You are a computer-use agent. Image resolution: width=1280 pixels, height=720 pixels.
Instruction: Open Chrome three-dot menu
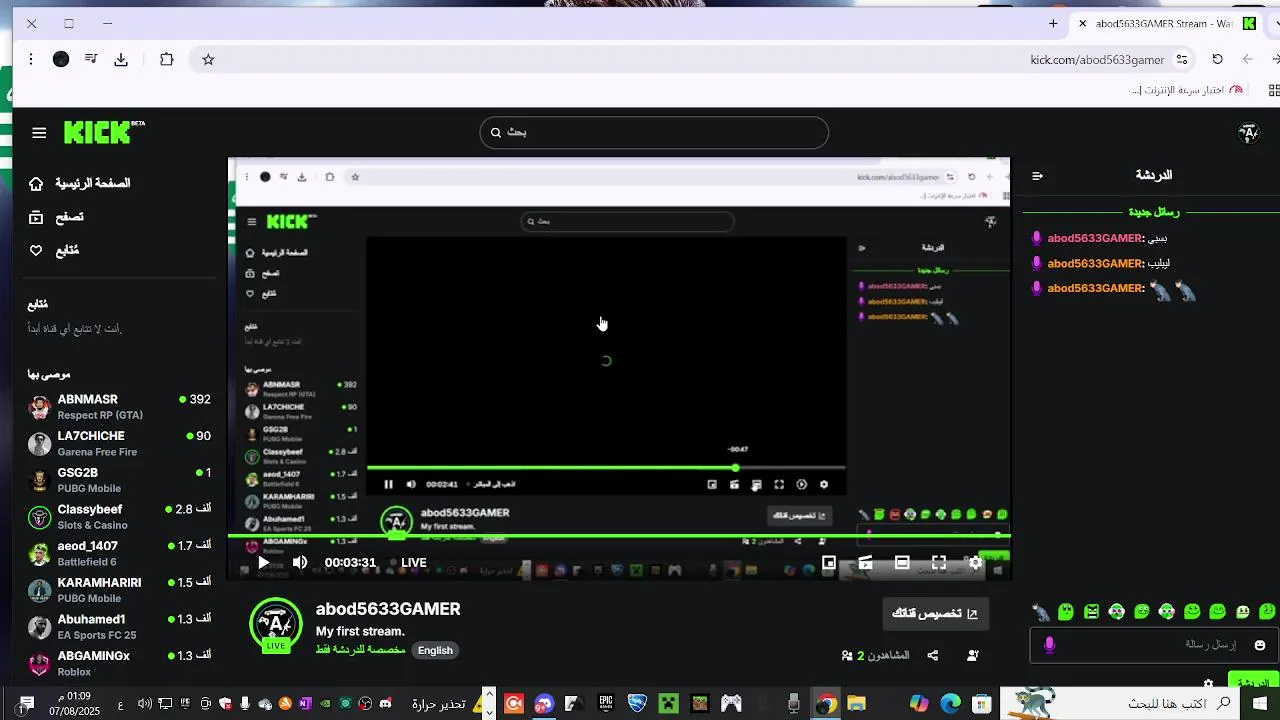point(31,59)
